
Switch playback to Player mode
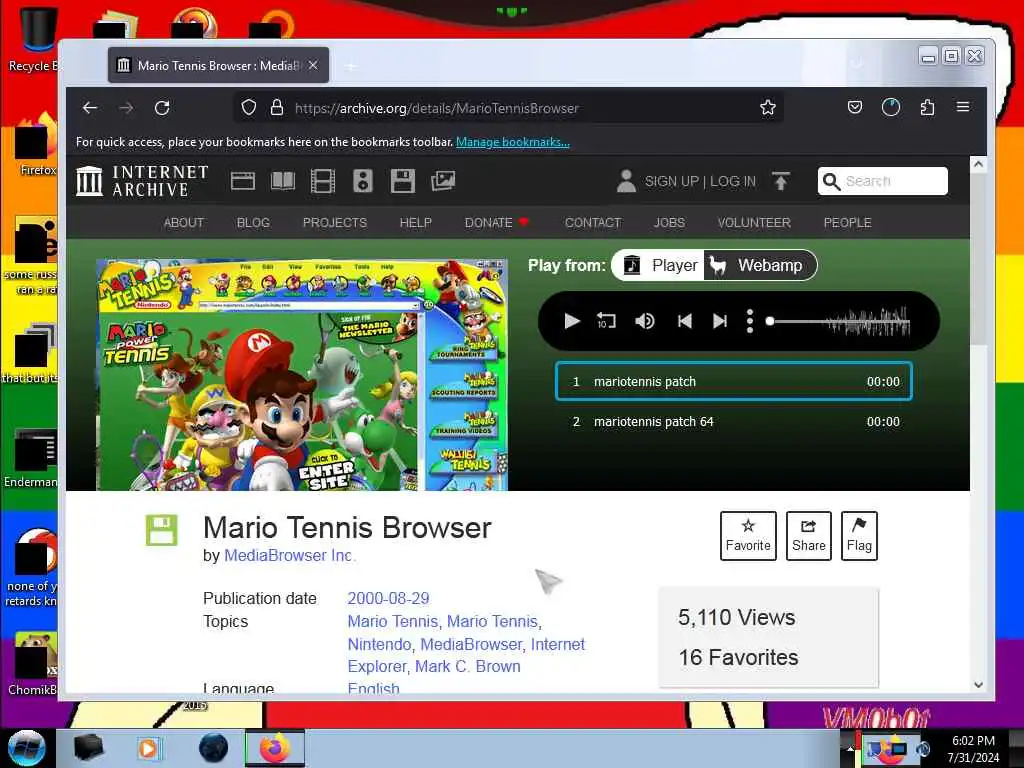pos(660,265)
